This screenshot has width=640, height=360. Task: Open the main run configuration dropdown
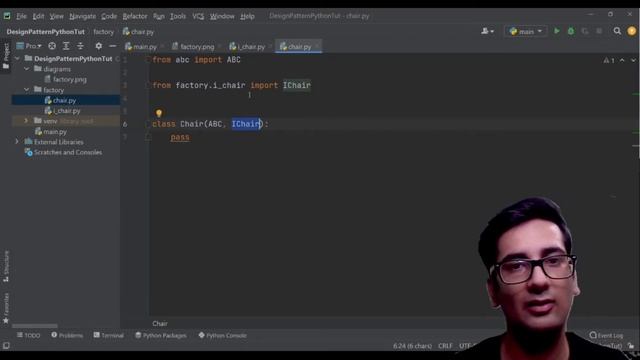(526, 31)
